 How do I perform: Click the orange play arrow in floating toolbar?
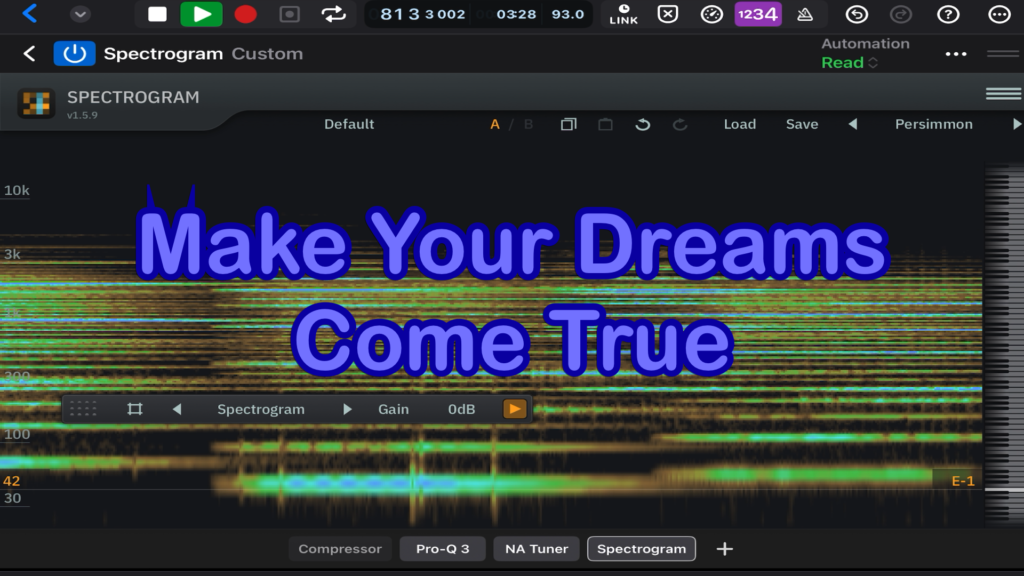(514, 409)
